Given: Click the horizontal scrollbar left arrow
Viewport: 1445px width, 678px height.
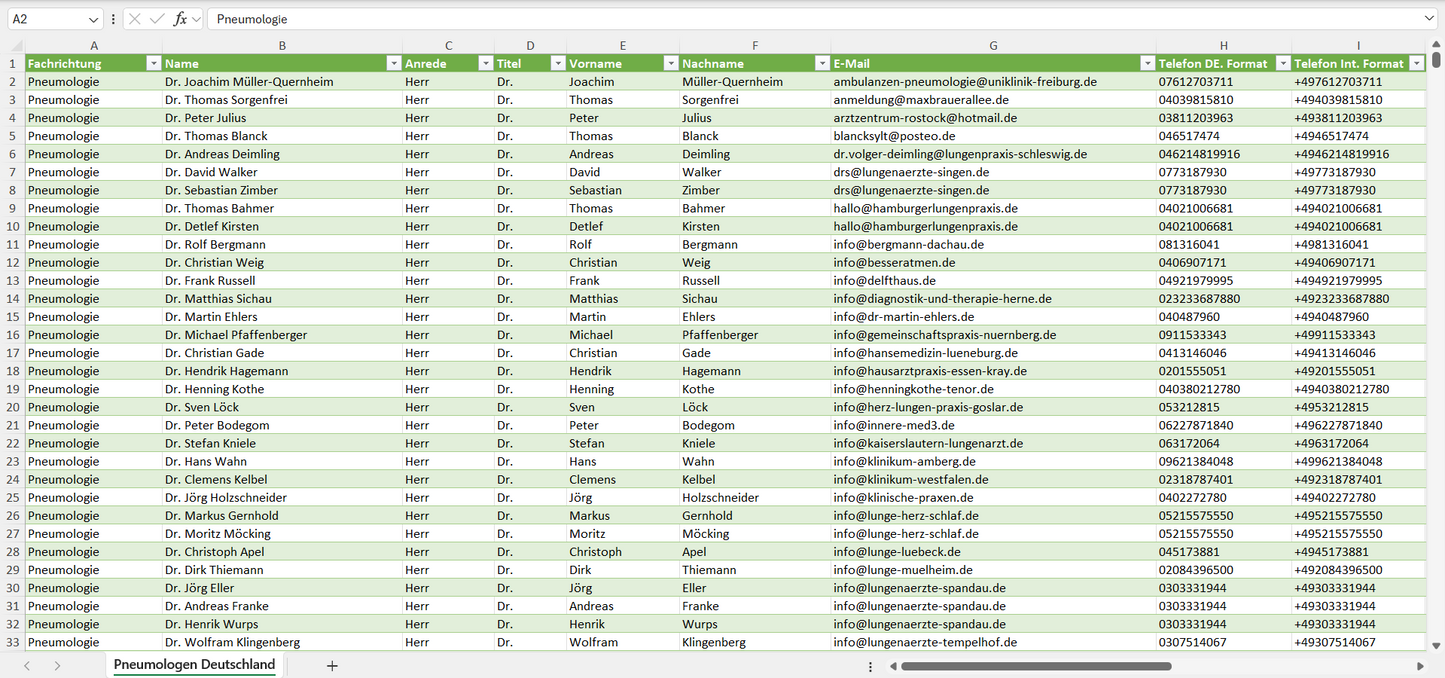Looking at the screenshot, I should click(894, 666).
